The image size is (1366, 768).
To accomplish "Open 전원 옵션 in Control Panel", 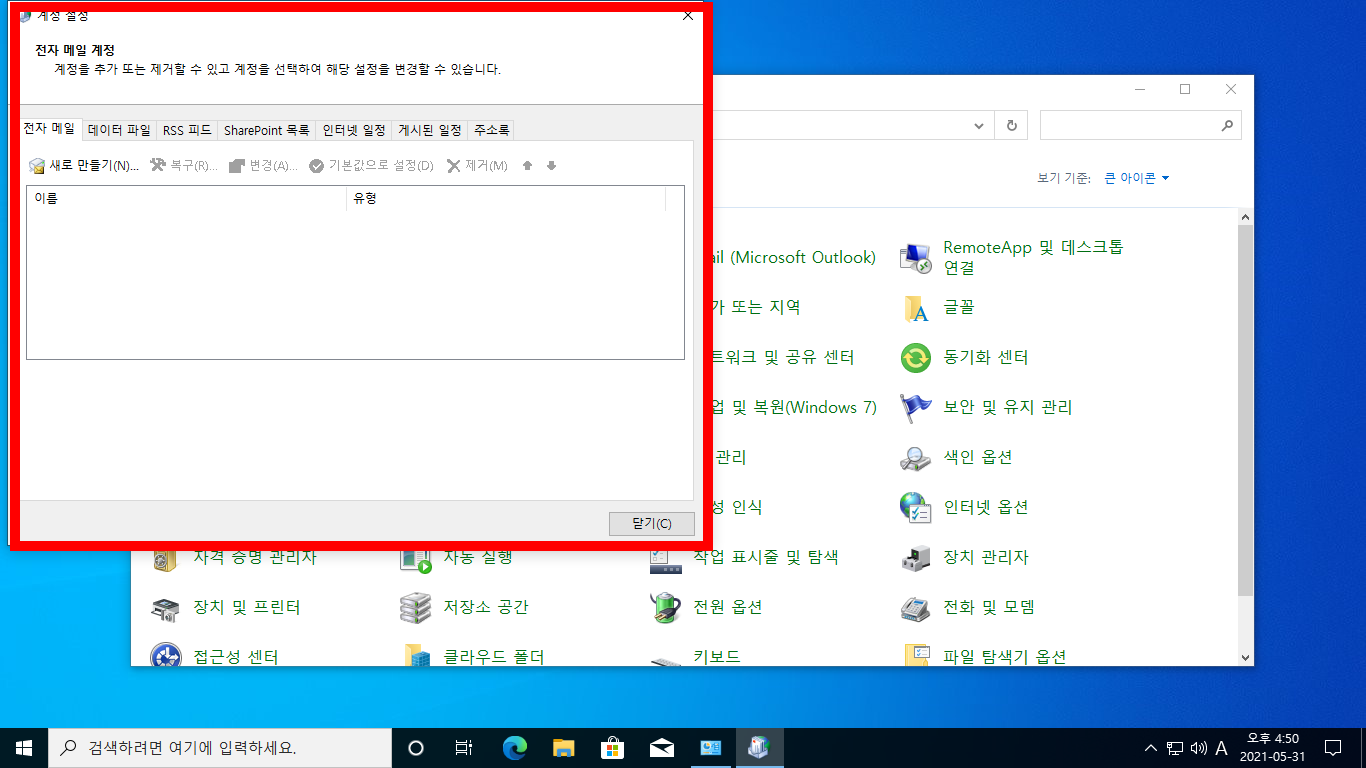I will [706, 608].
